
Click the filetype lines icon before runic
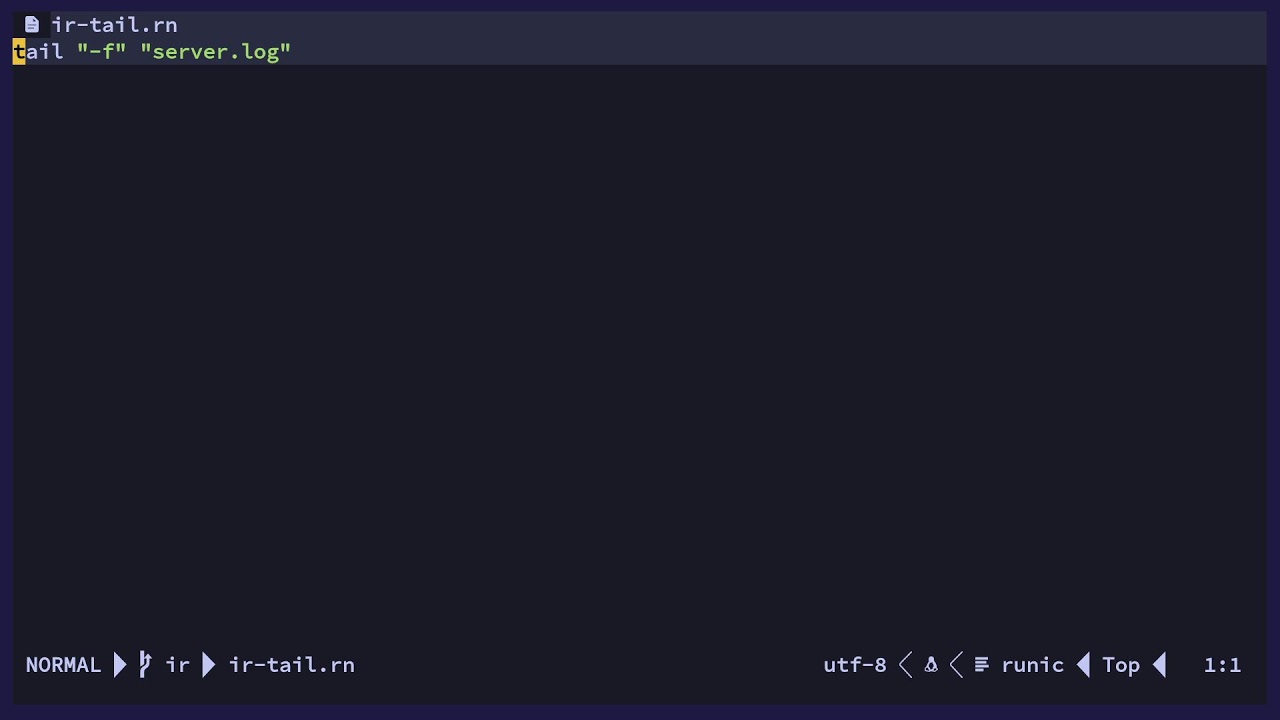[x=982, y=665]
